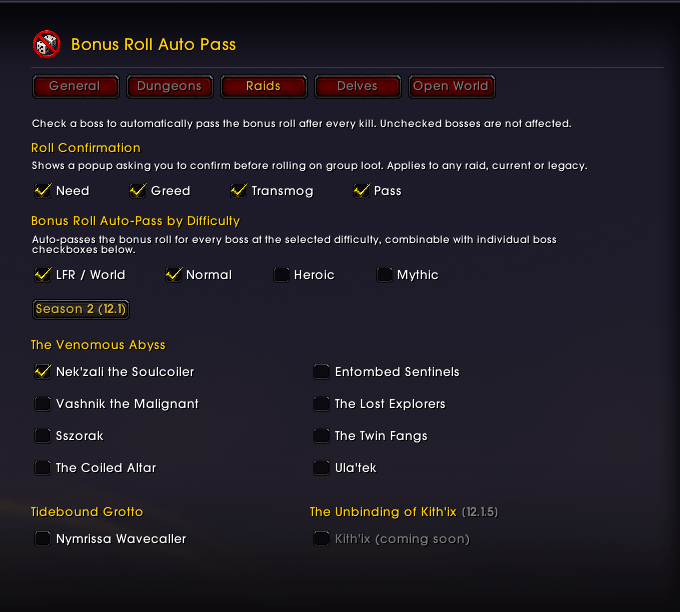Disable Greed roll confirmation checkbox
This screenshot has width=680, height=612.
click(x=137, y=190)
